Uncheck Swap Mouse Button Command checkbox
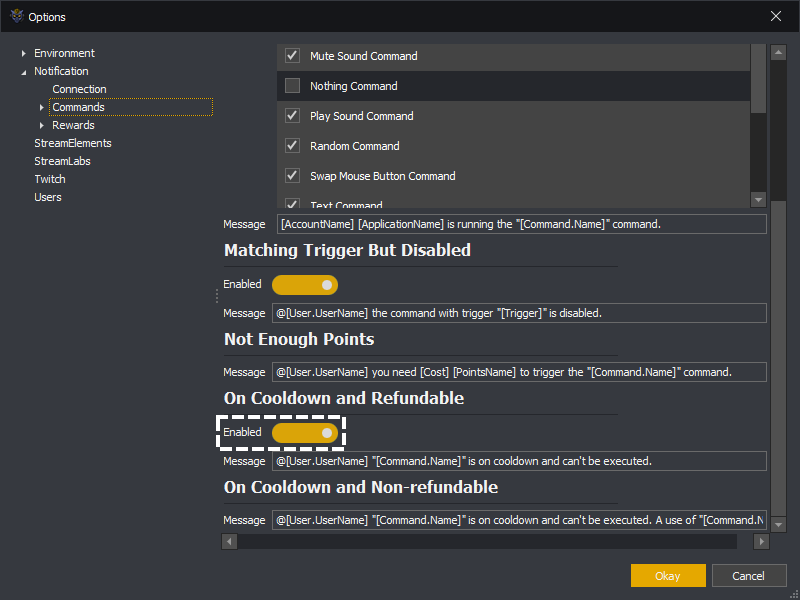The width and height of the screenshot is (800, 600). tap(292, 176)
